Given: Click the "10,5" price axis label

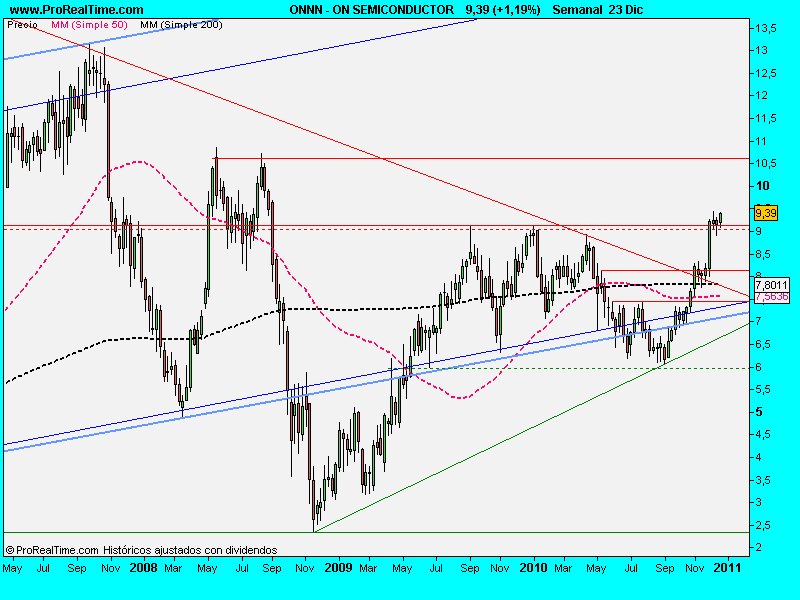Looking at the screenshot, I should (x=766, y=163).
